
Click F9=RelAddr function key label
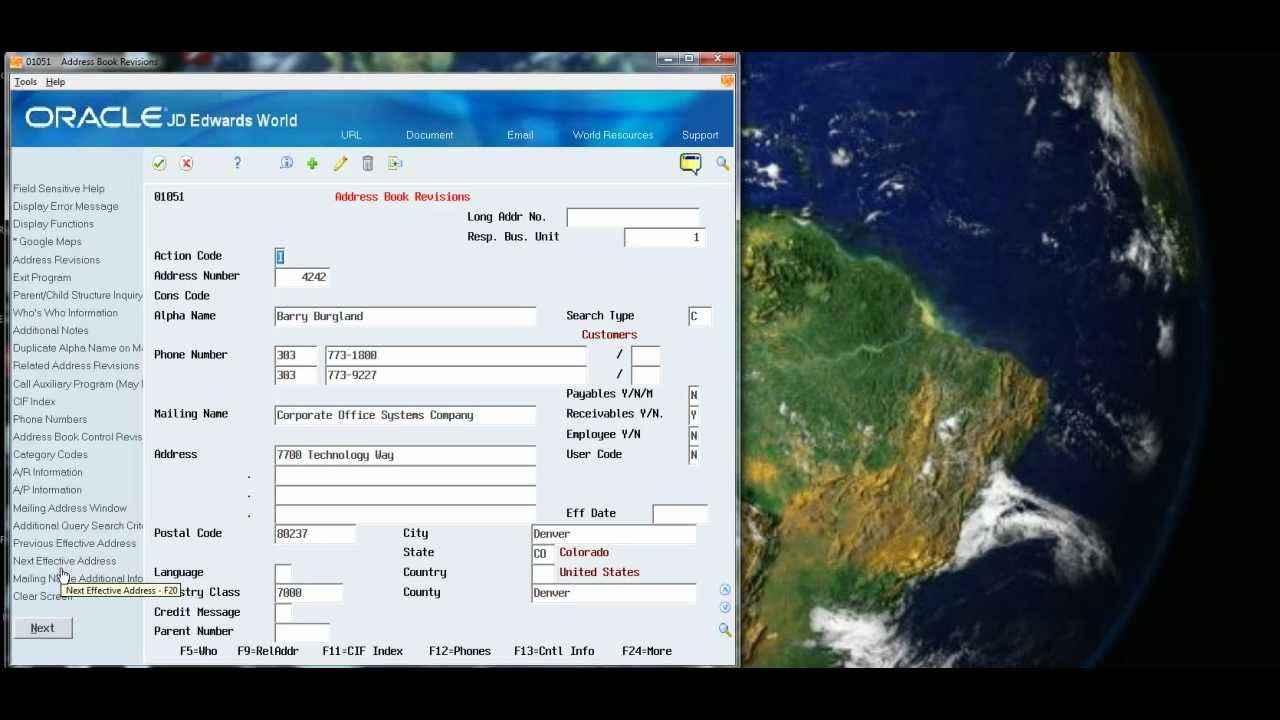(x=268, y=651)
